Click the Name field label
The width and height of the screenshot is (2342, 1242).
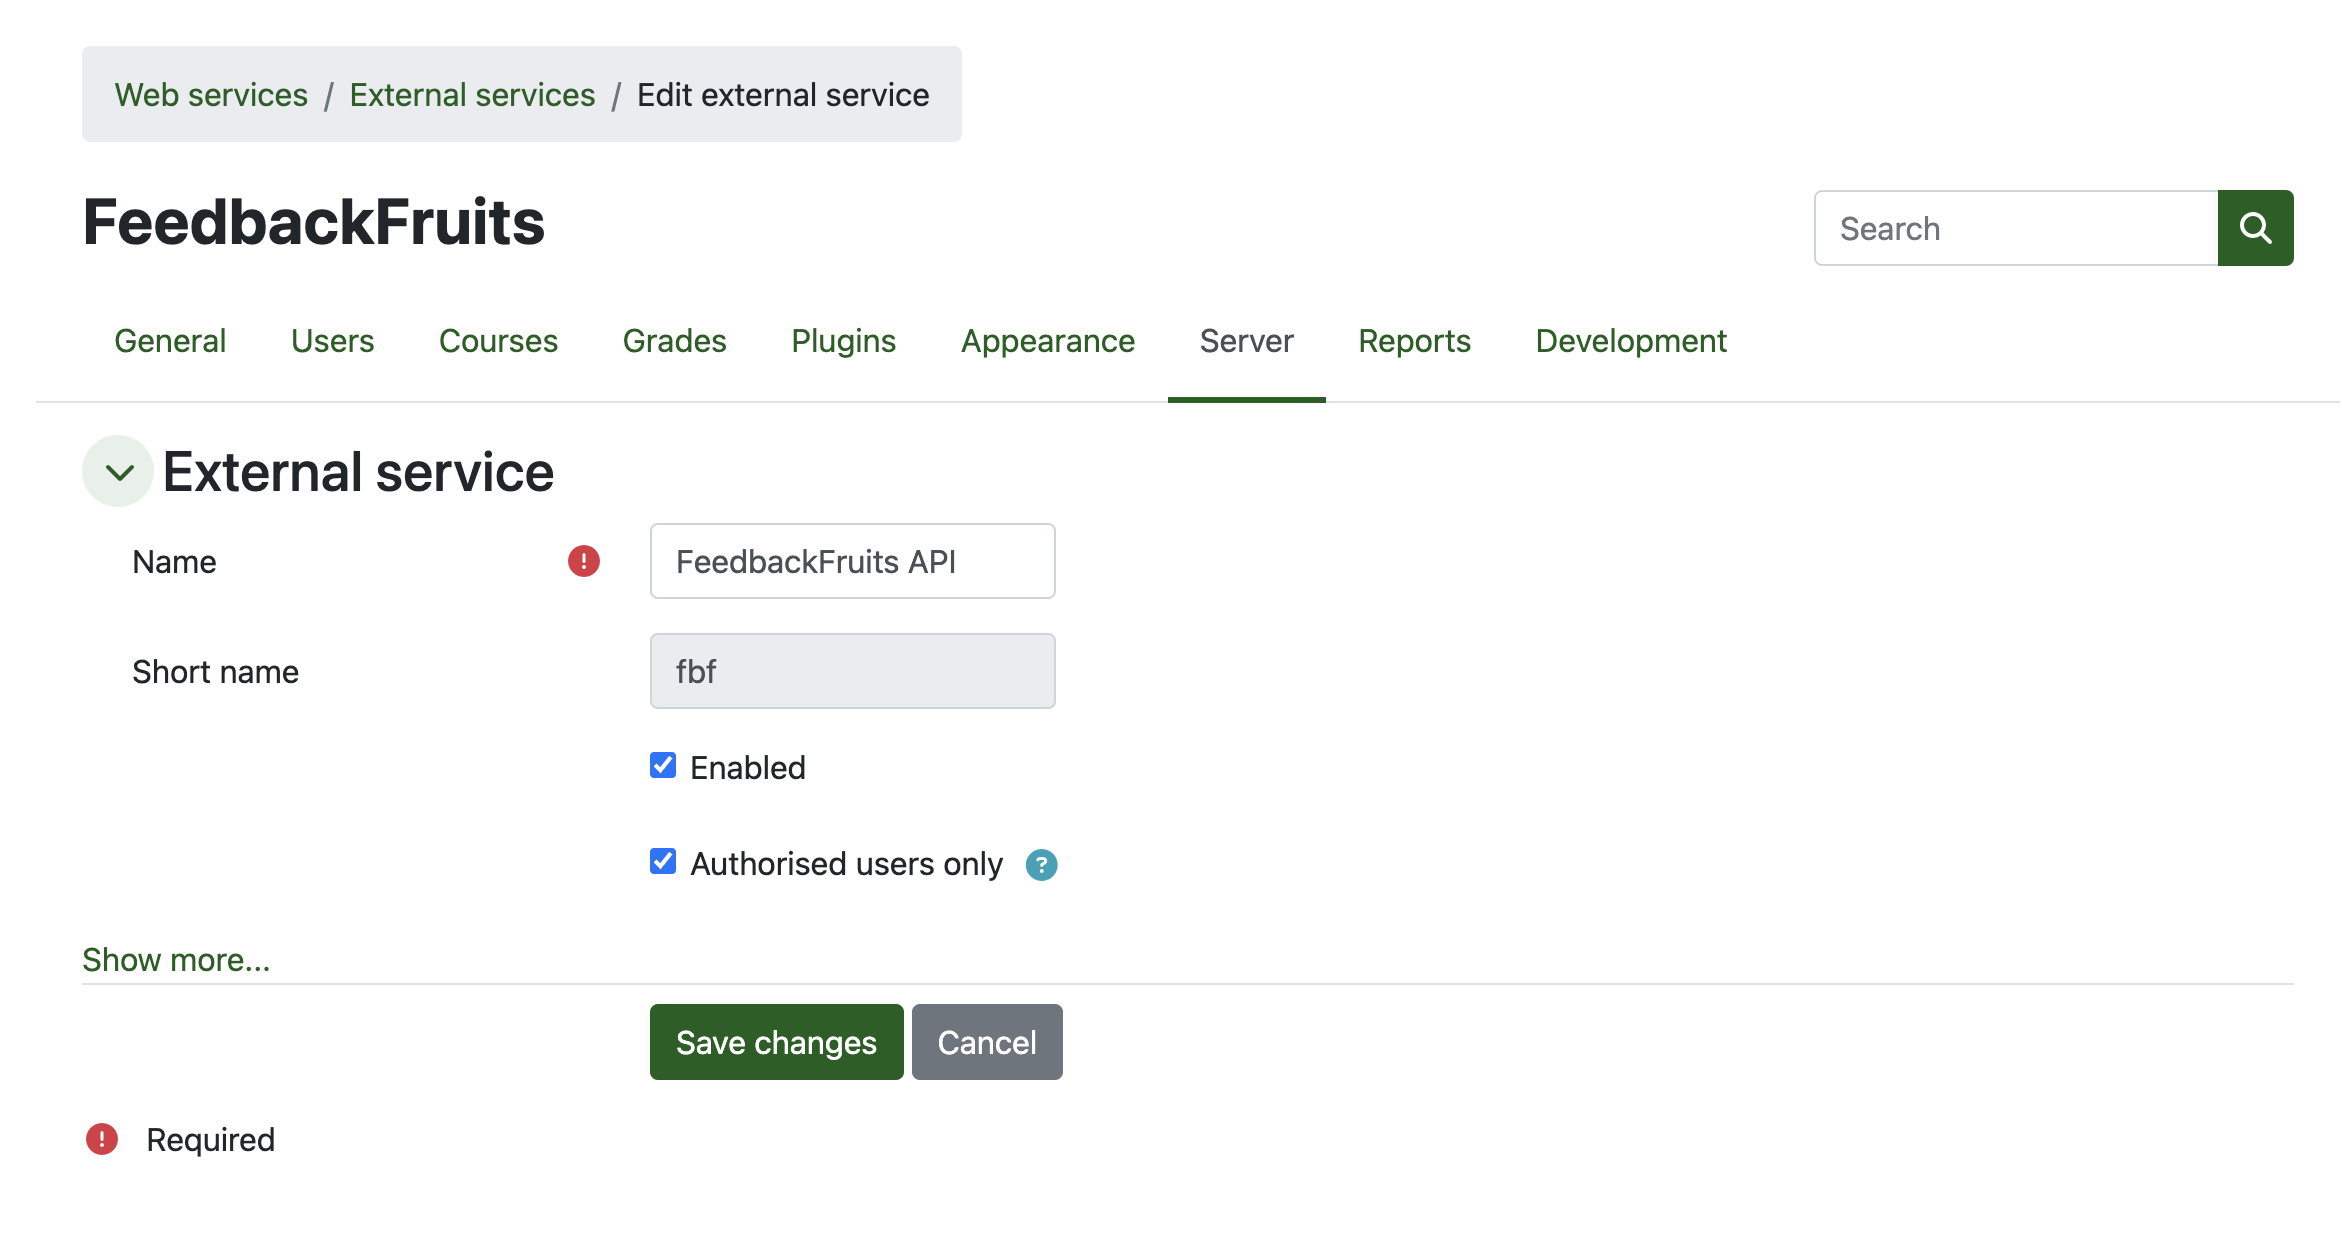[174, 562]
